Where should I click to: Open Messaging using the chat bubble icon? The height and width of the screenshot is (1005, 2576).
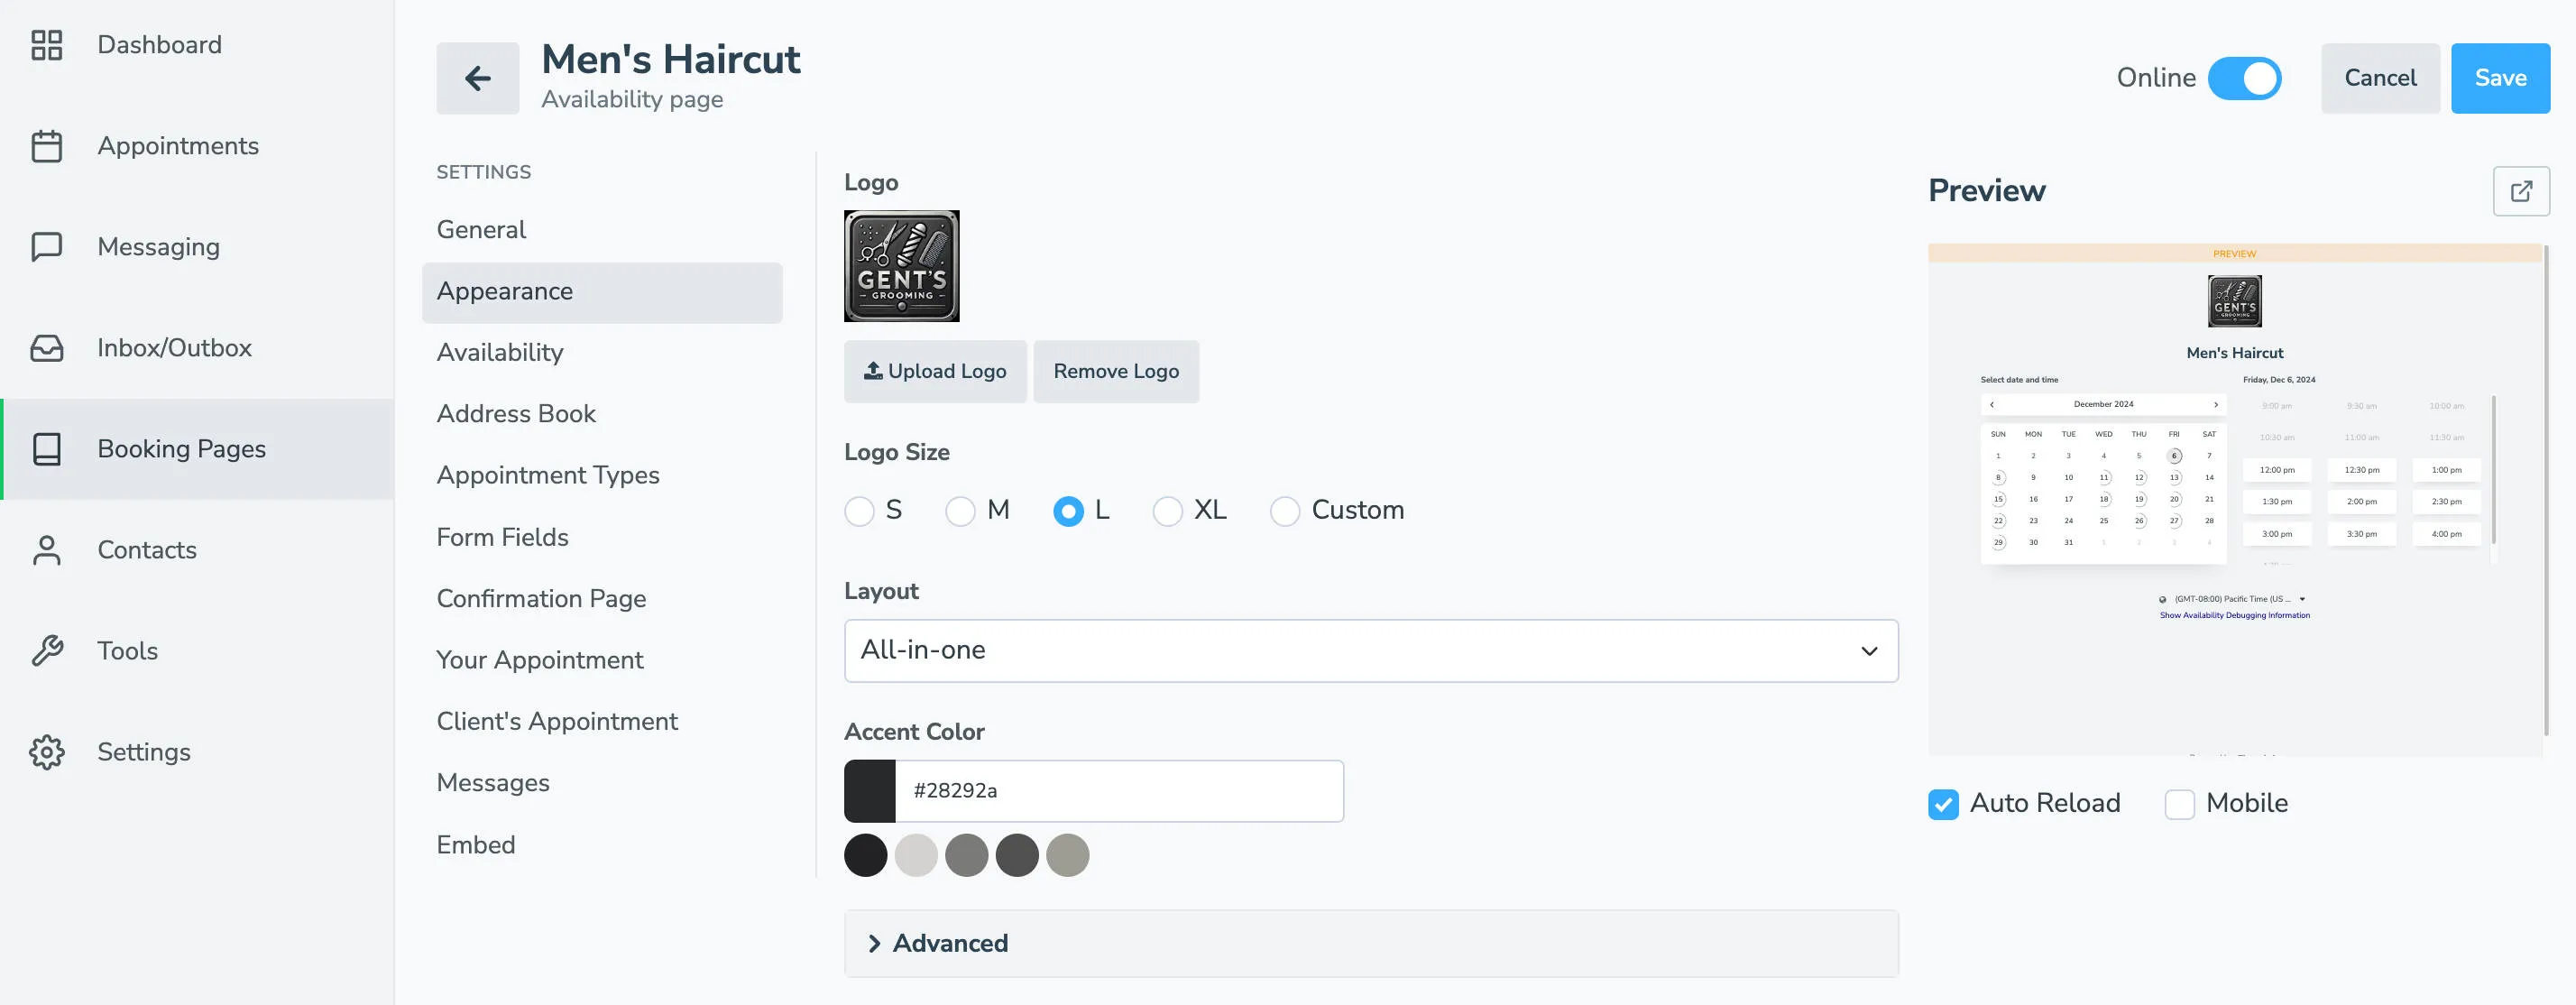[x=46, y=247]
